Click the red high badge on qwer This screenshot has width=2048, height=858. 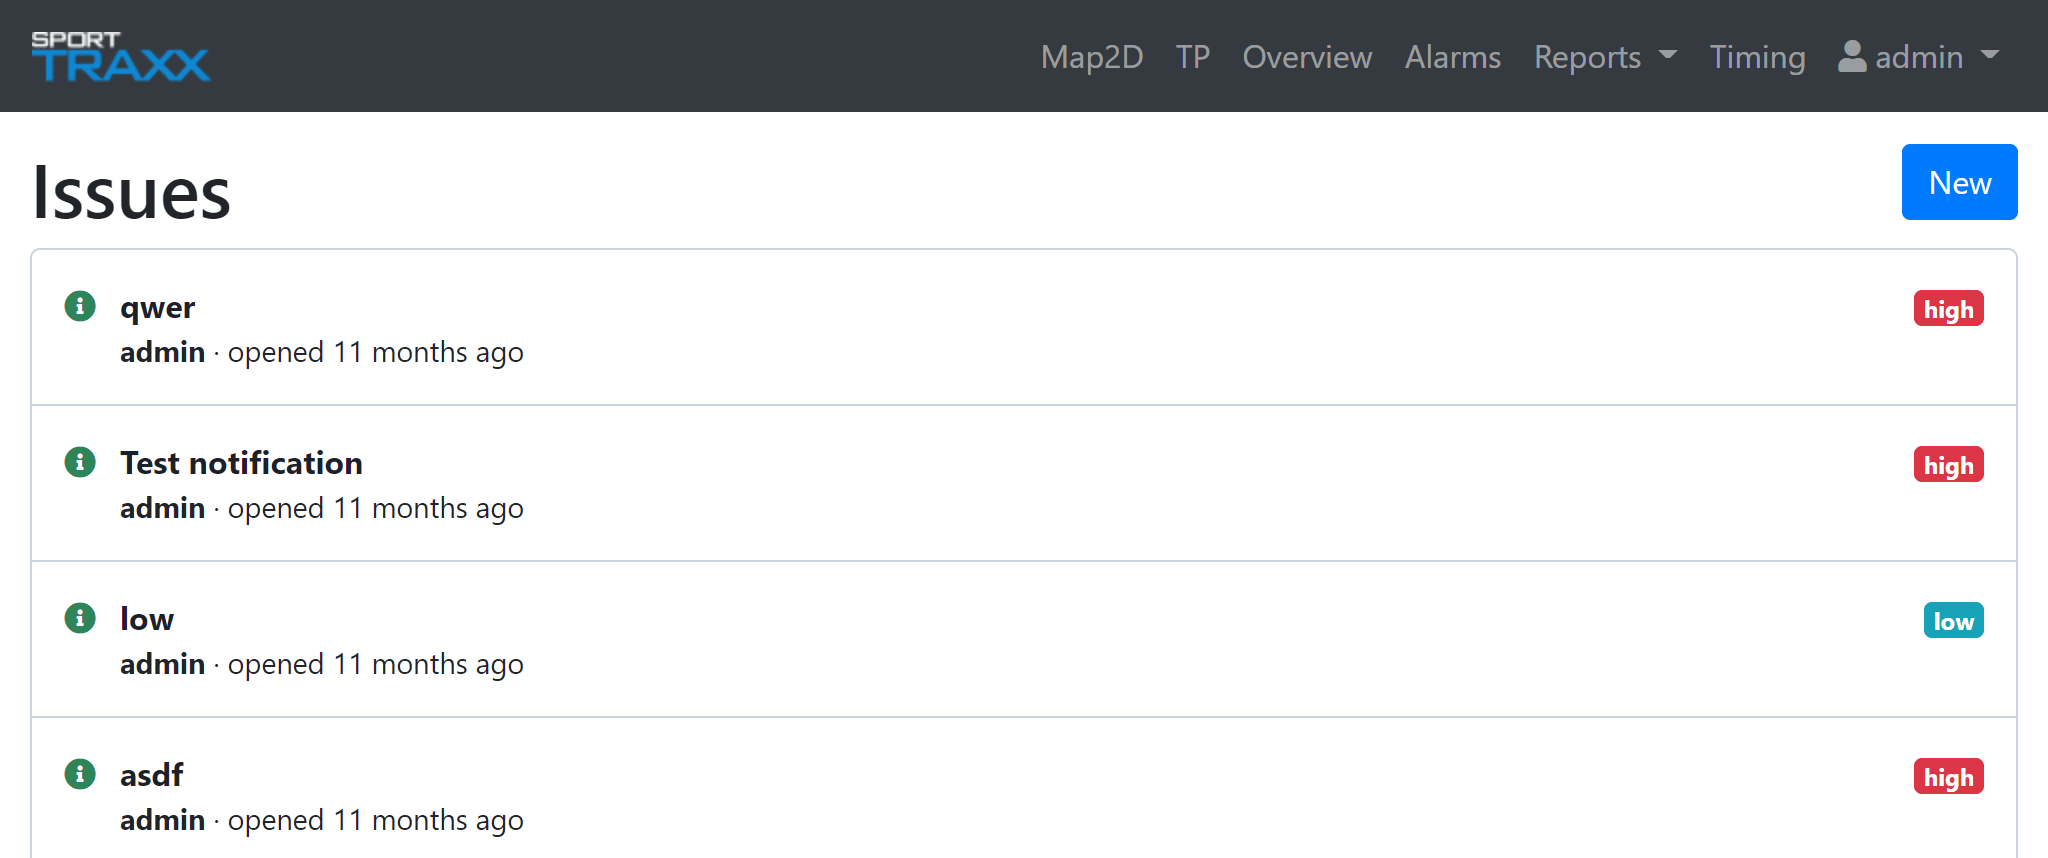[1948, 309]
